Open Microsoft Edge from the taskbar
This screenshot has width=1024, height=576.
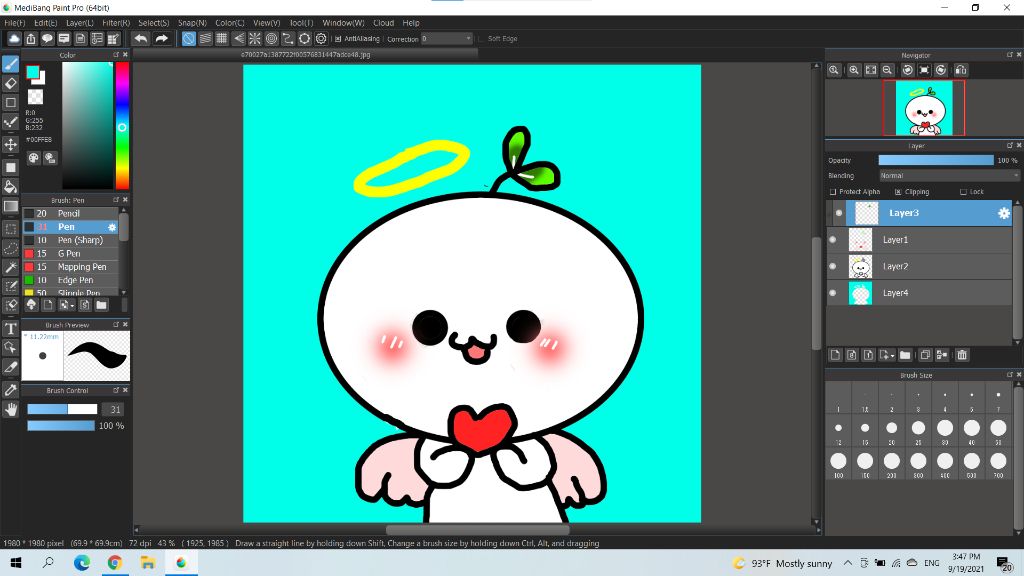click(82, 562)
